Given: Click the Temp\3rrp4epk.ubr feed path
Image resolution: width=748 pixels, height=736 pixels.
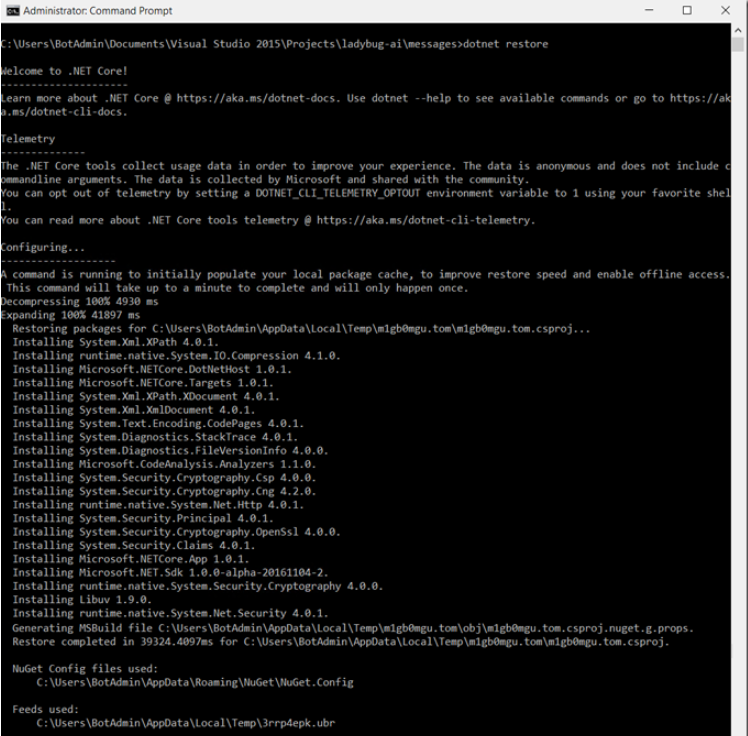Looking at the screenshot, I should tap(186, 723).
